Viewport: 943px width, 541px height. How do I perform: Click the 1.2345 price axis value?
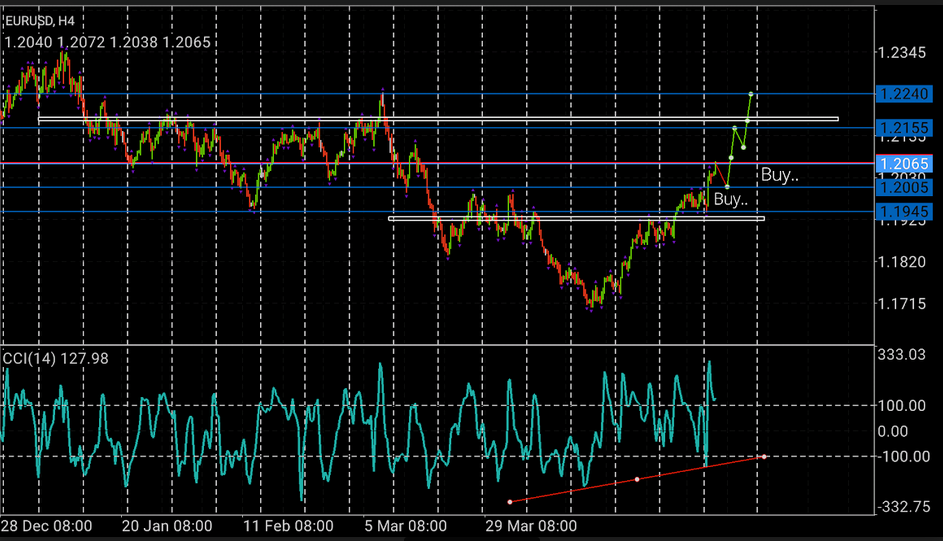pos(904,53)
